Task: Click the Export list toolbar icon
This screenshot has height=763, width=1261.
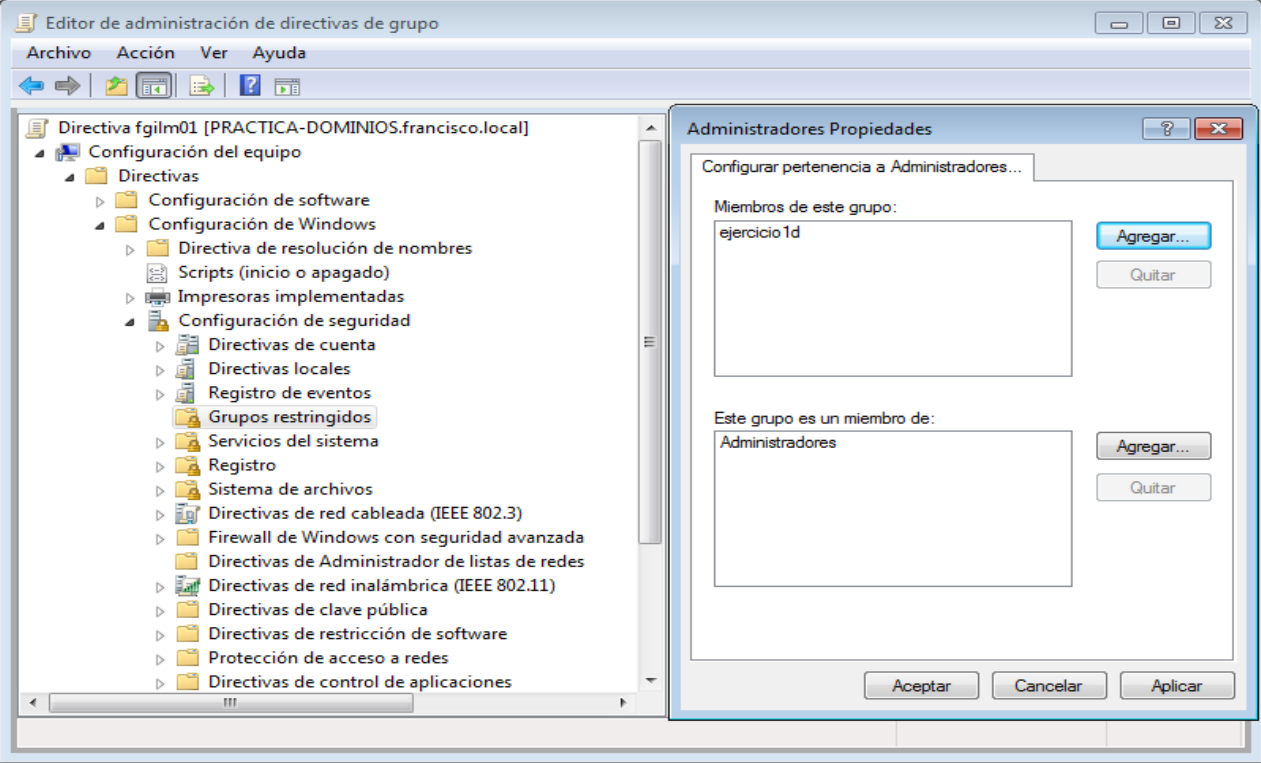Action: click(x=202, y=86)
